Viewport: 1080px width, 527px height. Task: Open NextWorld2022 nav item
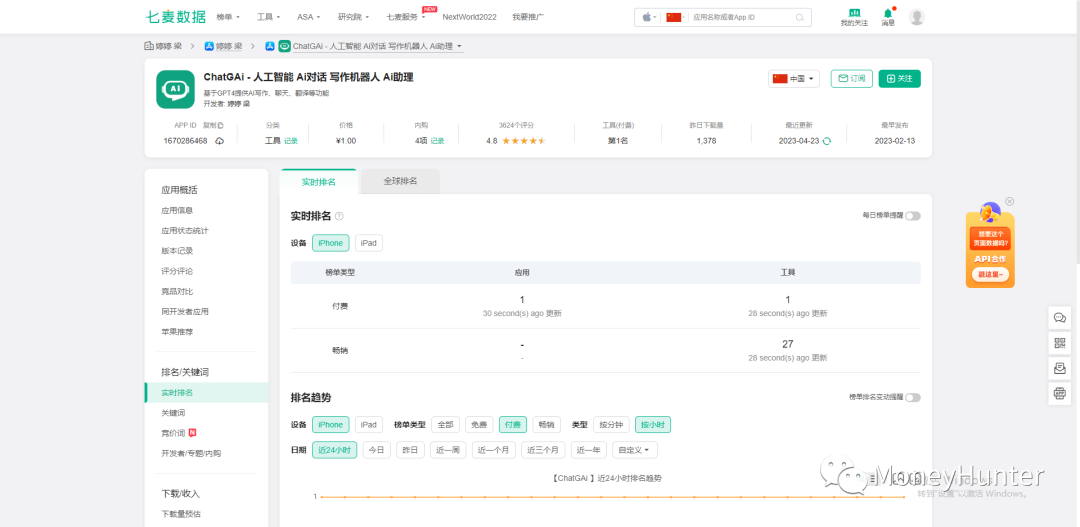click(x=469, y=17)
